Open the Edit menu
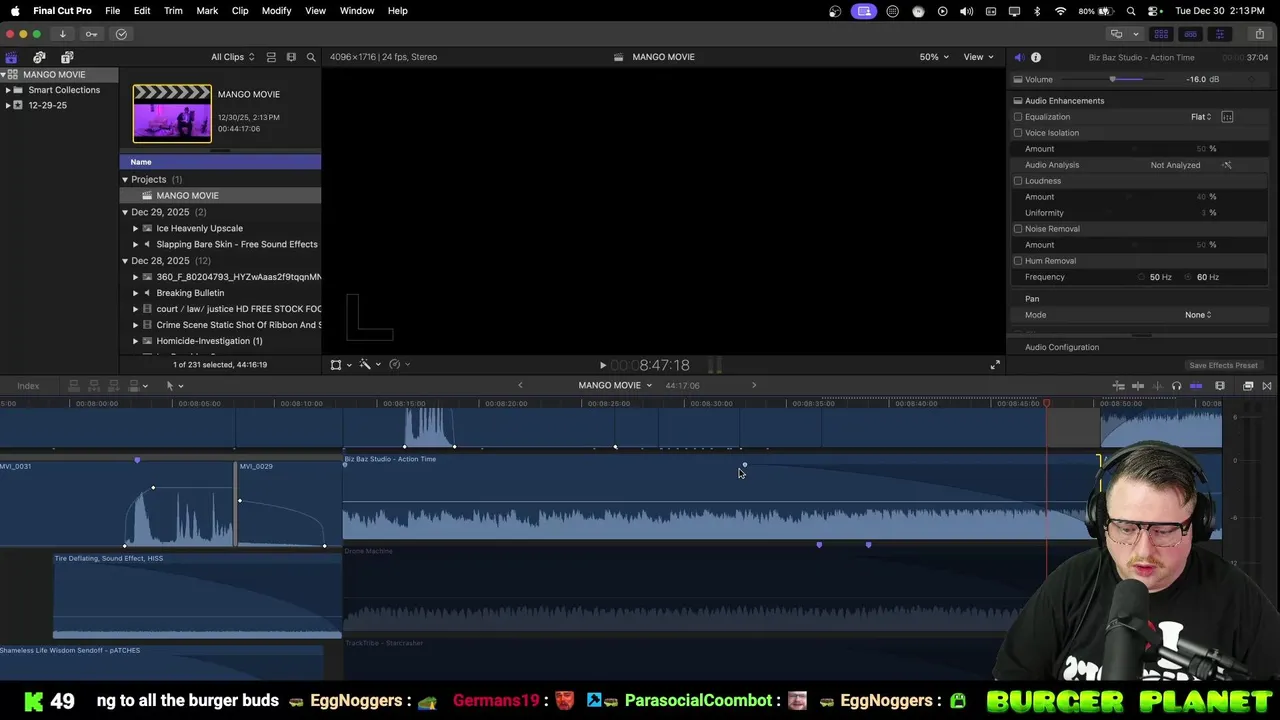The height and width of the screenshot is (720, 1280). pyautogui.click(x=142, y=11)
